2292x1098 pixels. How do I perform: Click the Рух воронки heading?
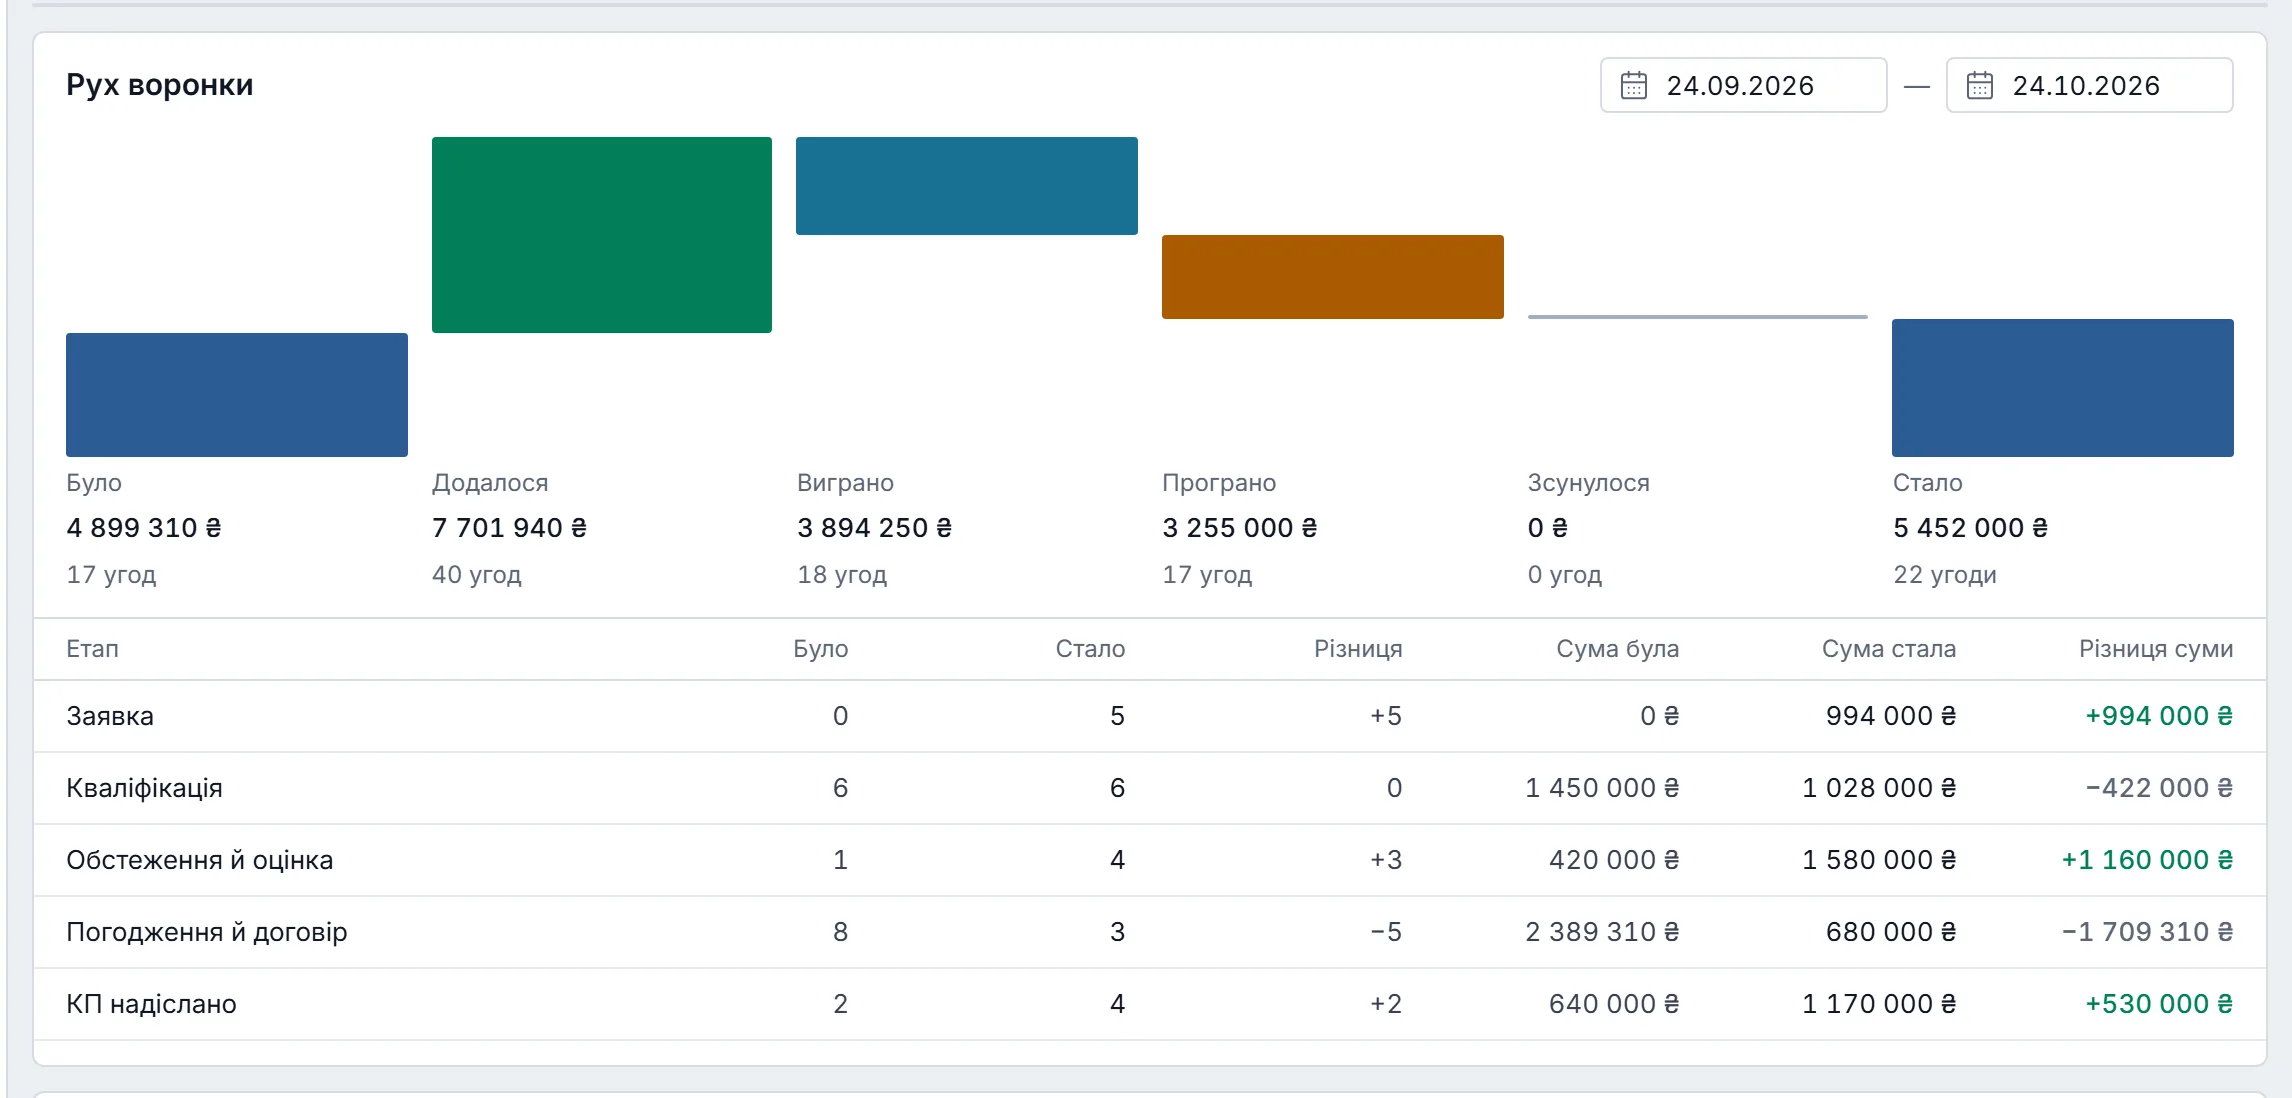pos(160,85)
